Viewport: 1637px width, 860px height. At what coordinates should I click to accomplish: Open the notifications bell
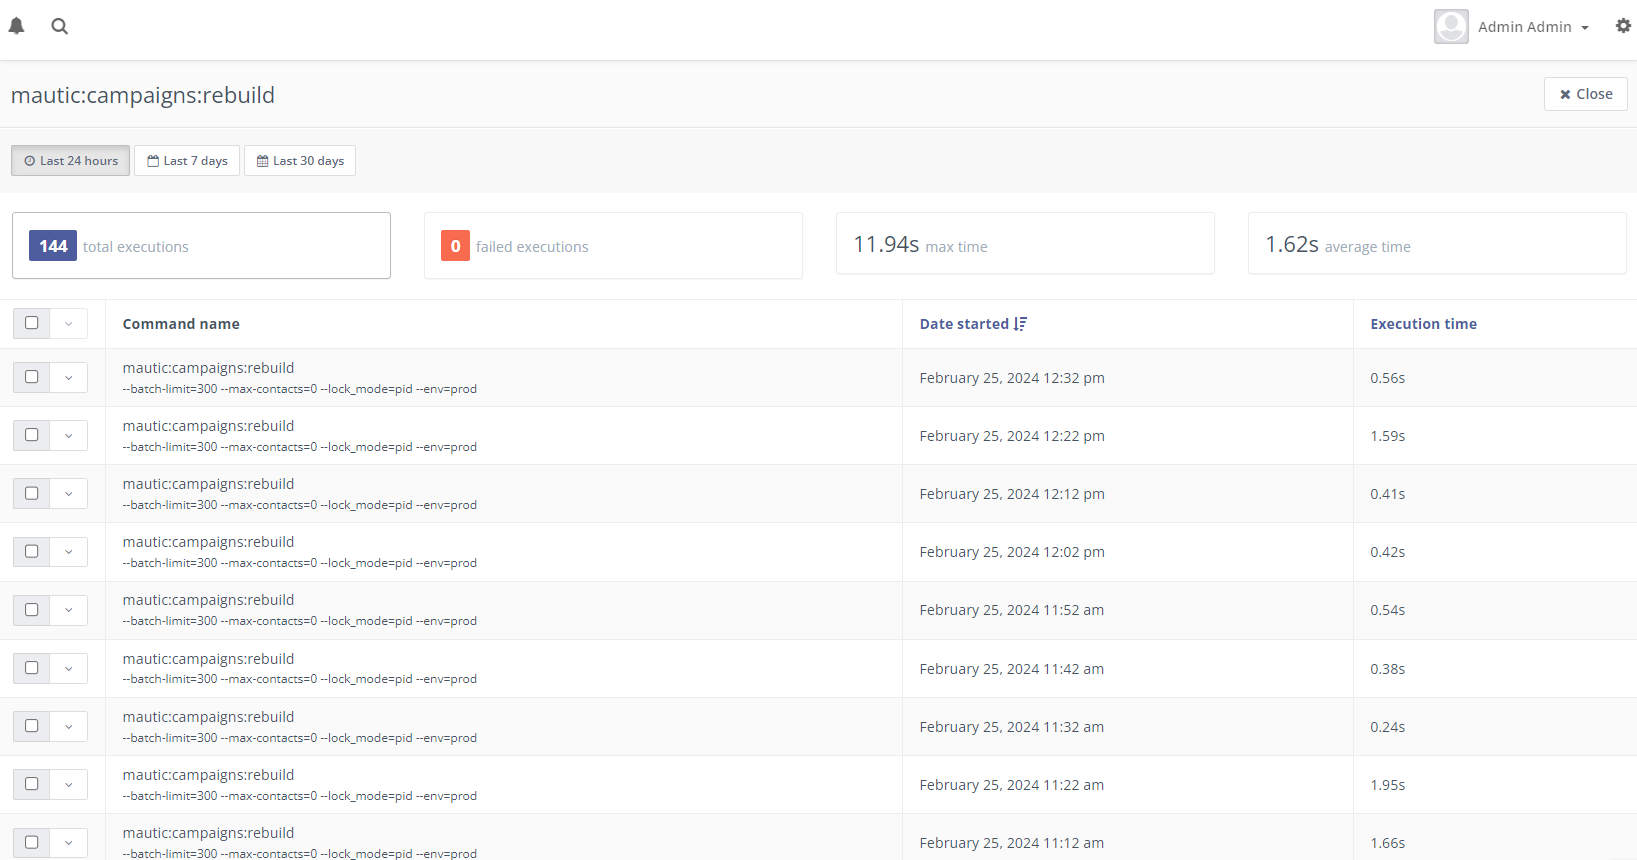17,26
